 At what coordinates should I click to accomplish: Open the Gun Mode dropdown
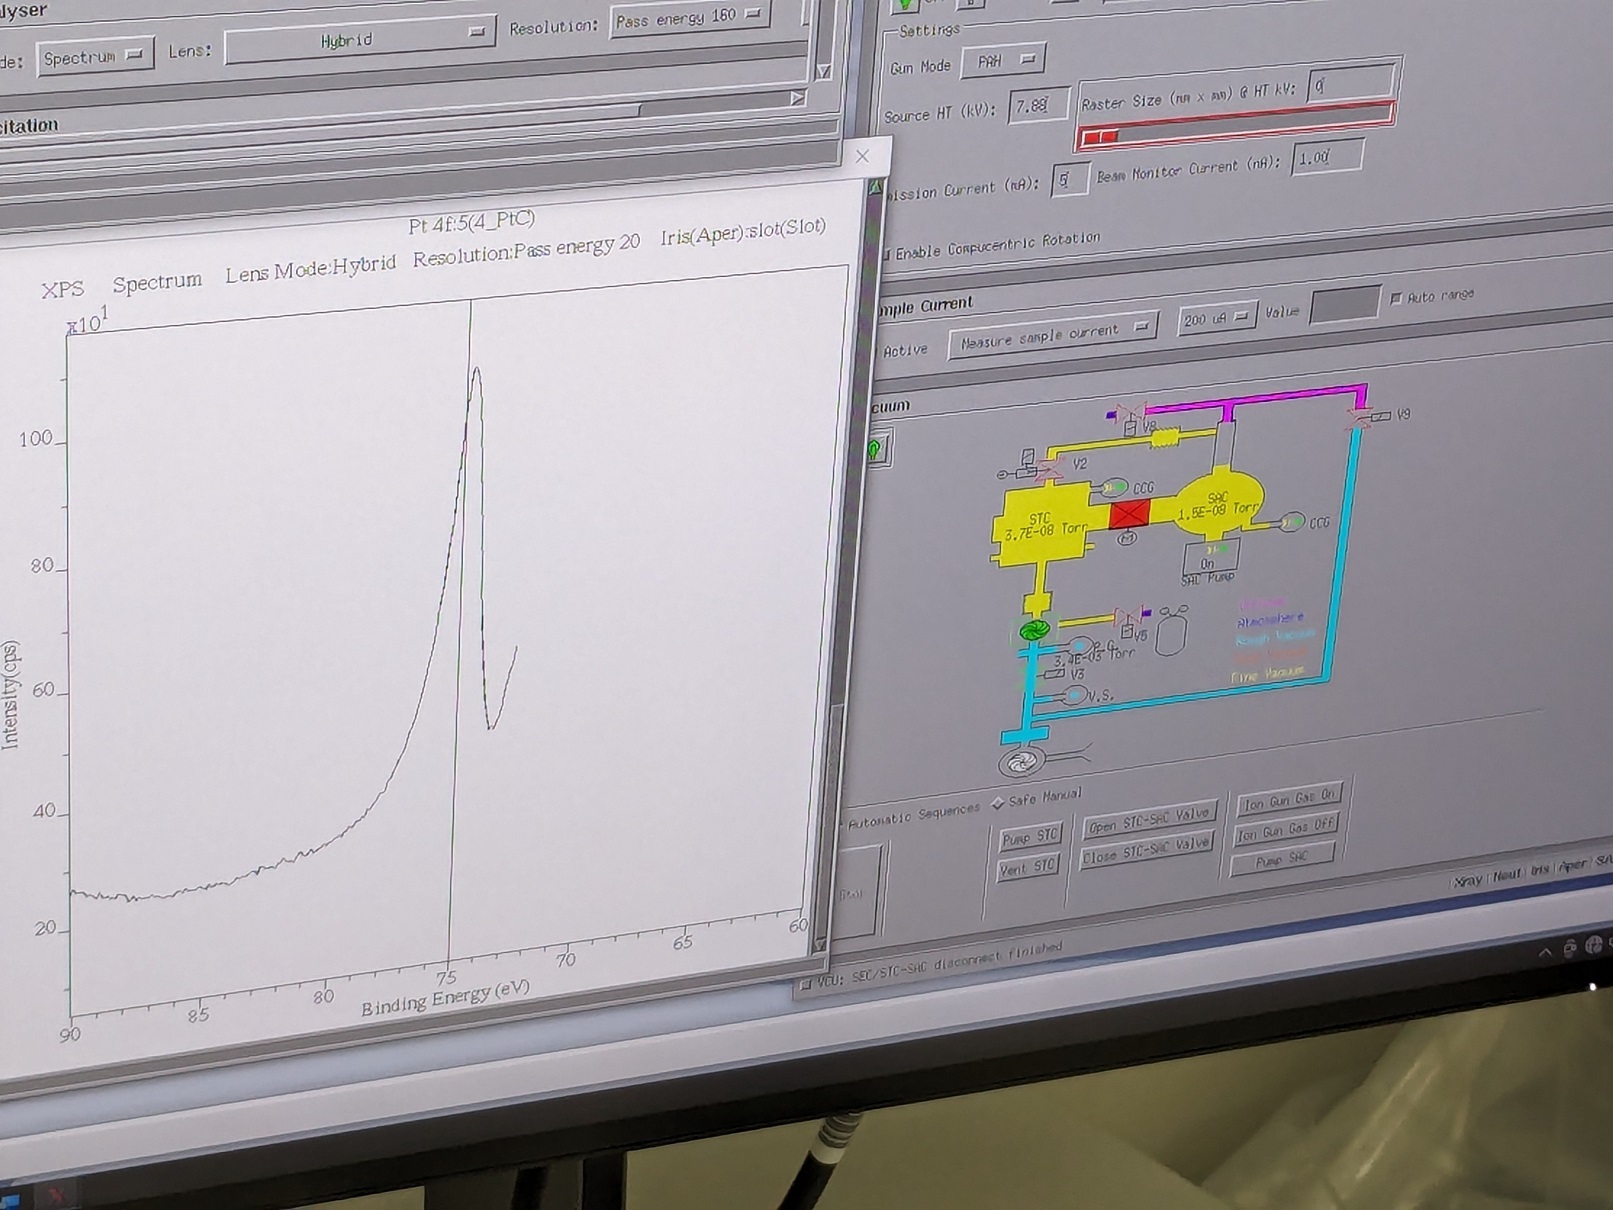click(x=1003, y=61)
